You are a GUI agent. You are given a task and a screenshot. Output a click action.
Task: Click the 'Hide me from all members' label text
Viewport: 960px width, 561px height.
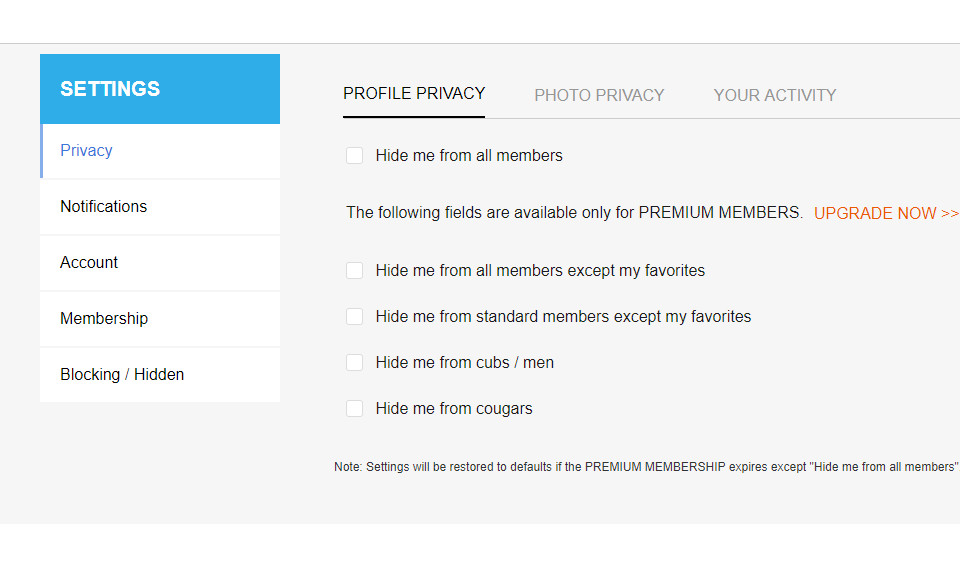pos(469,155)
